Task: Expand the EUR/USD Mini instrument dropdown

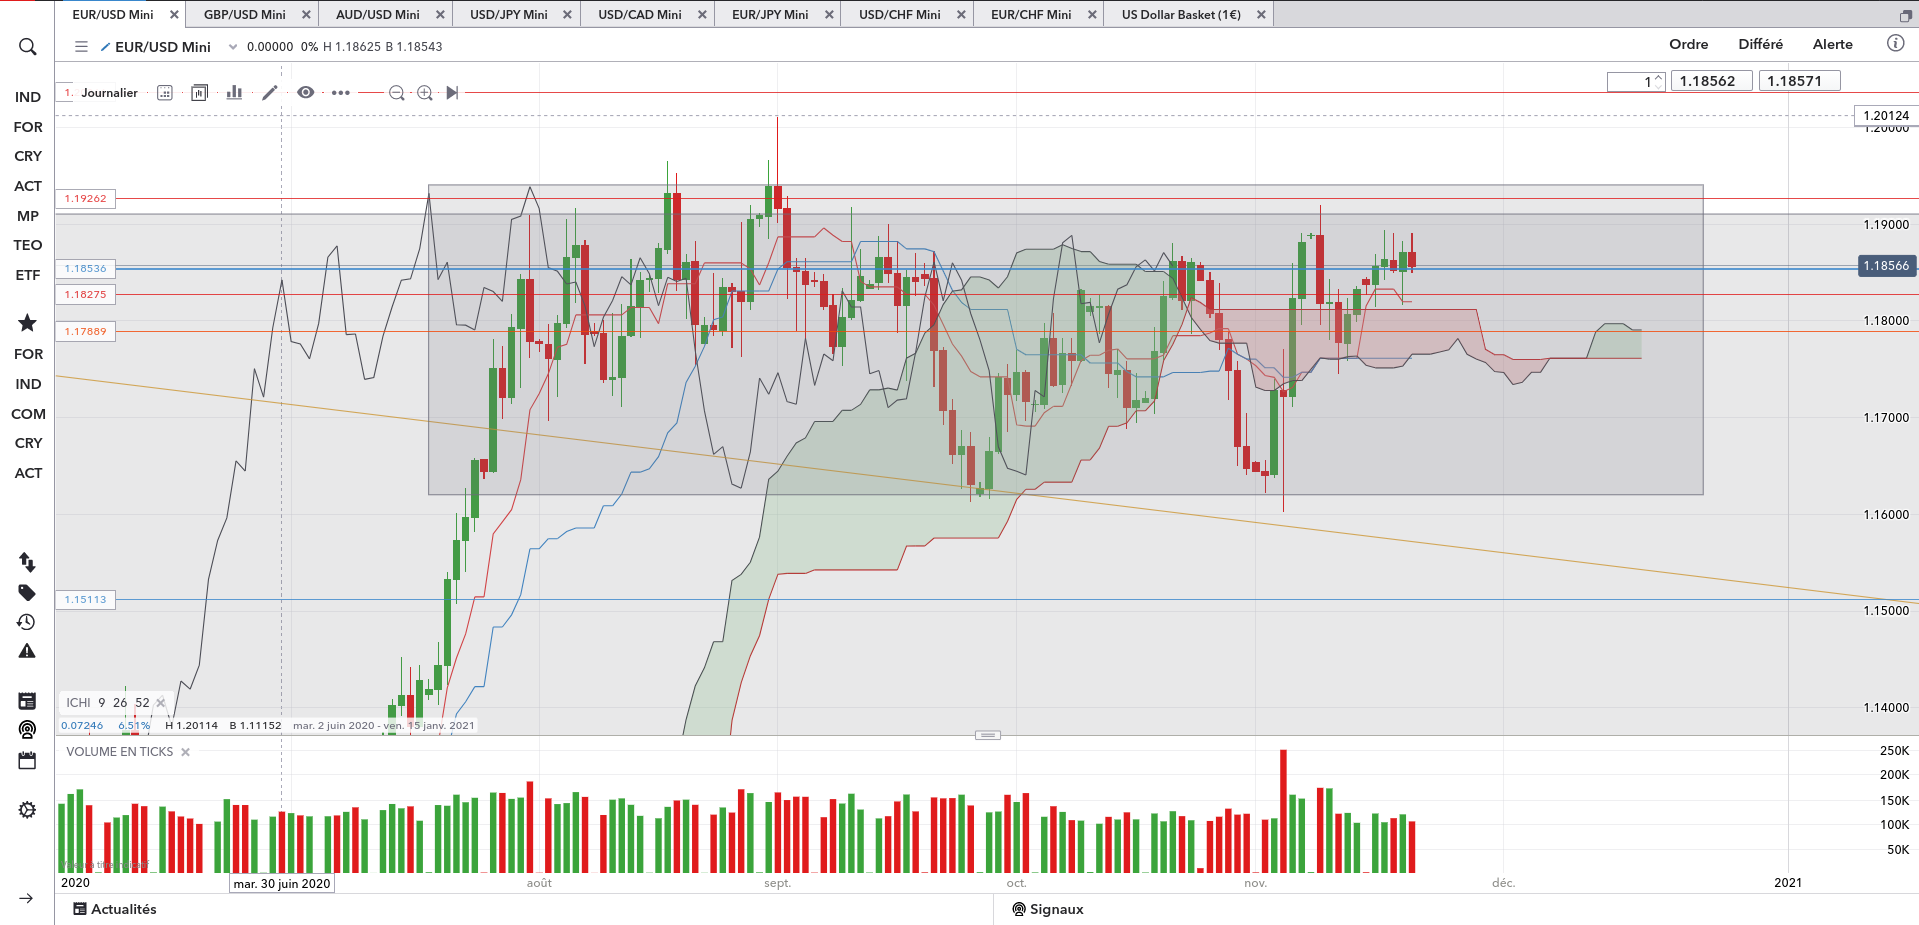Action: pos(233,47)
